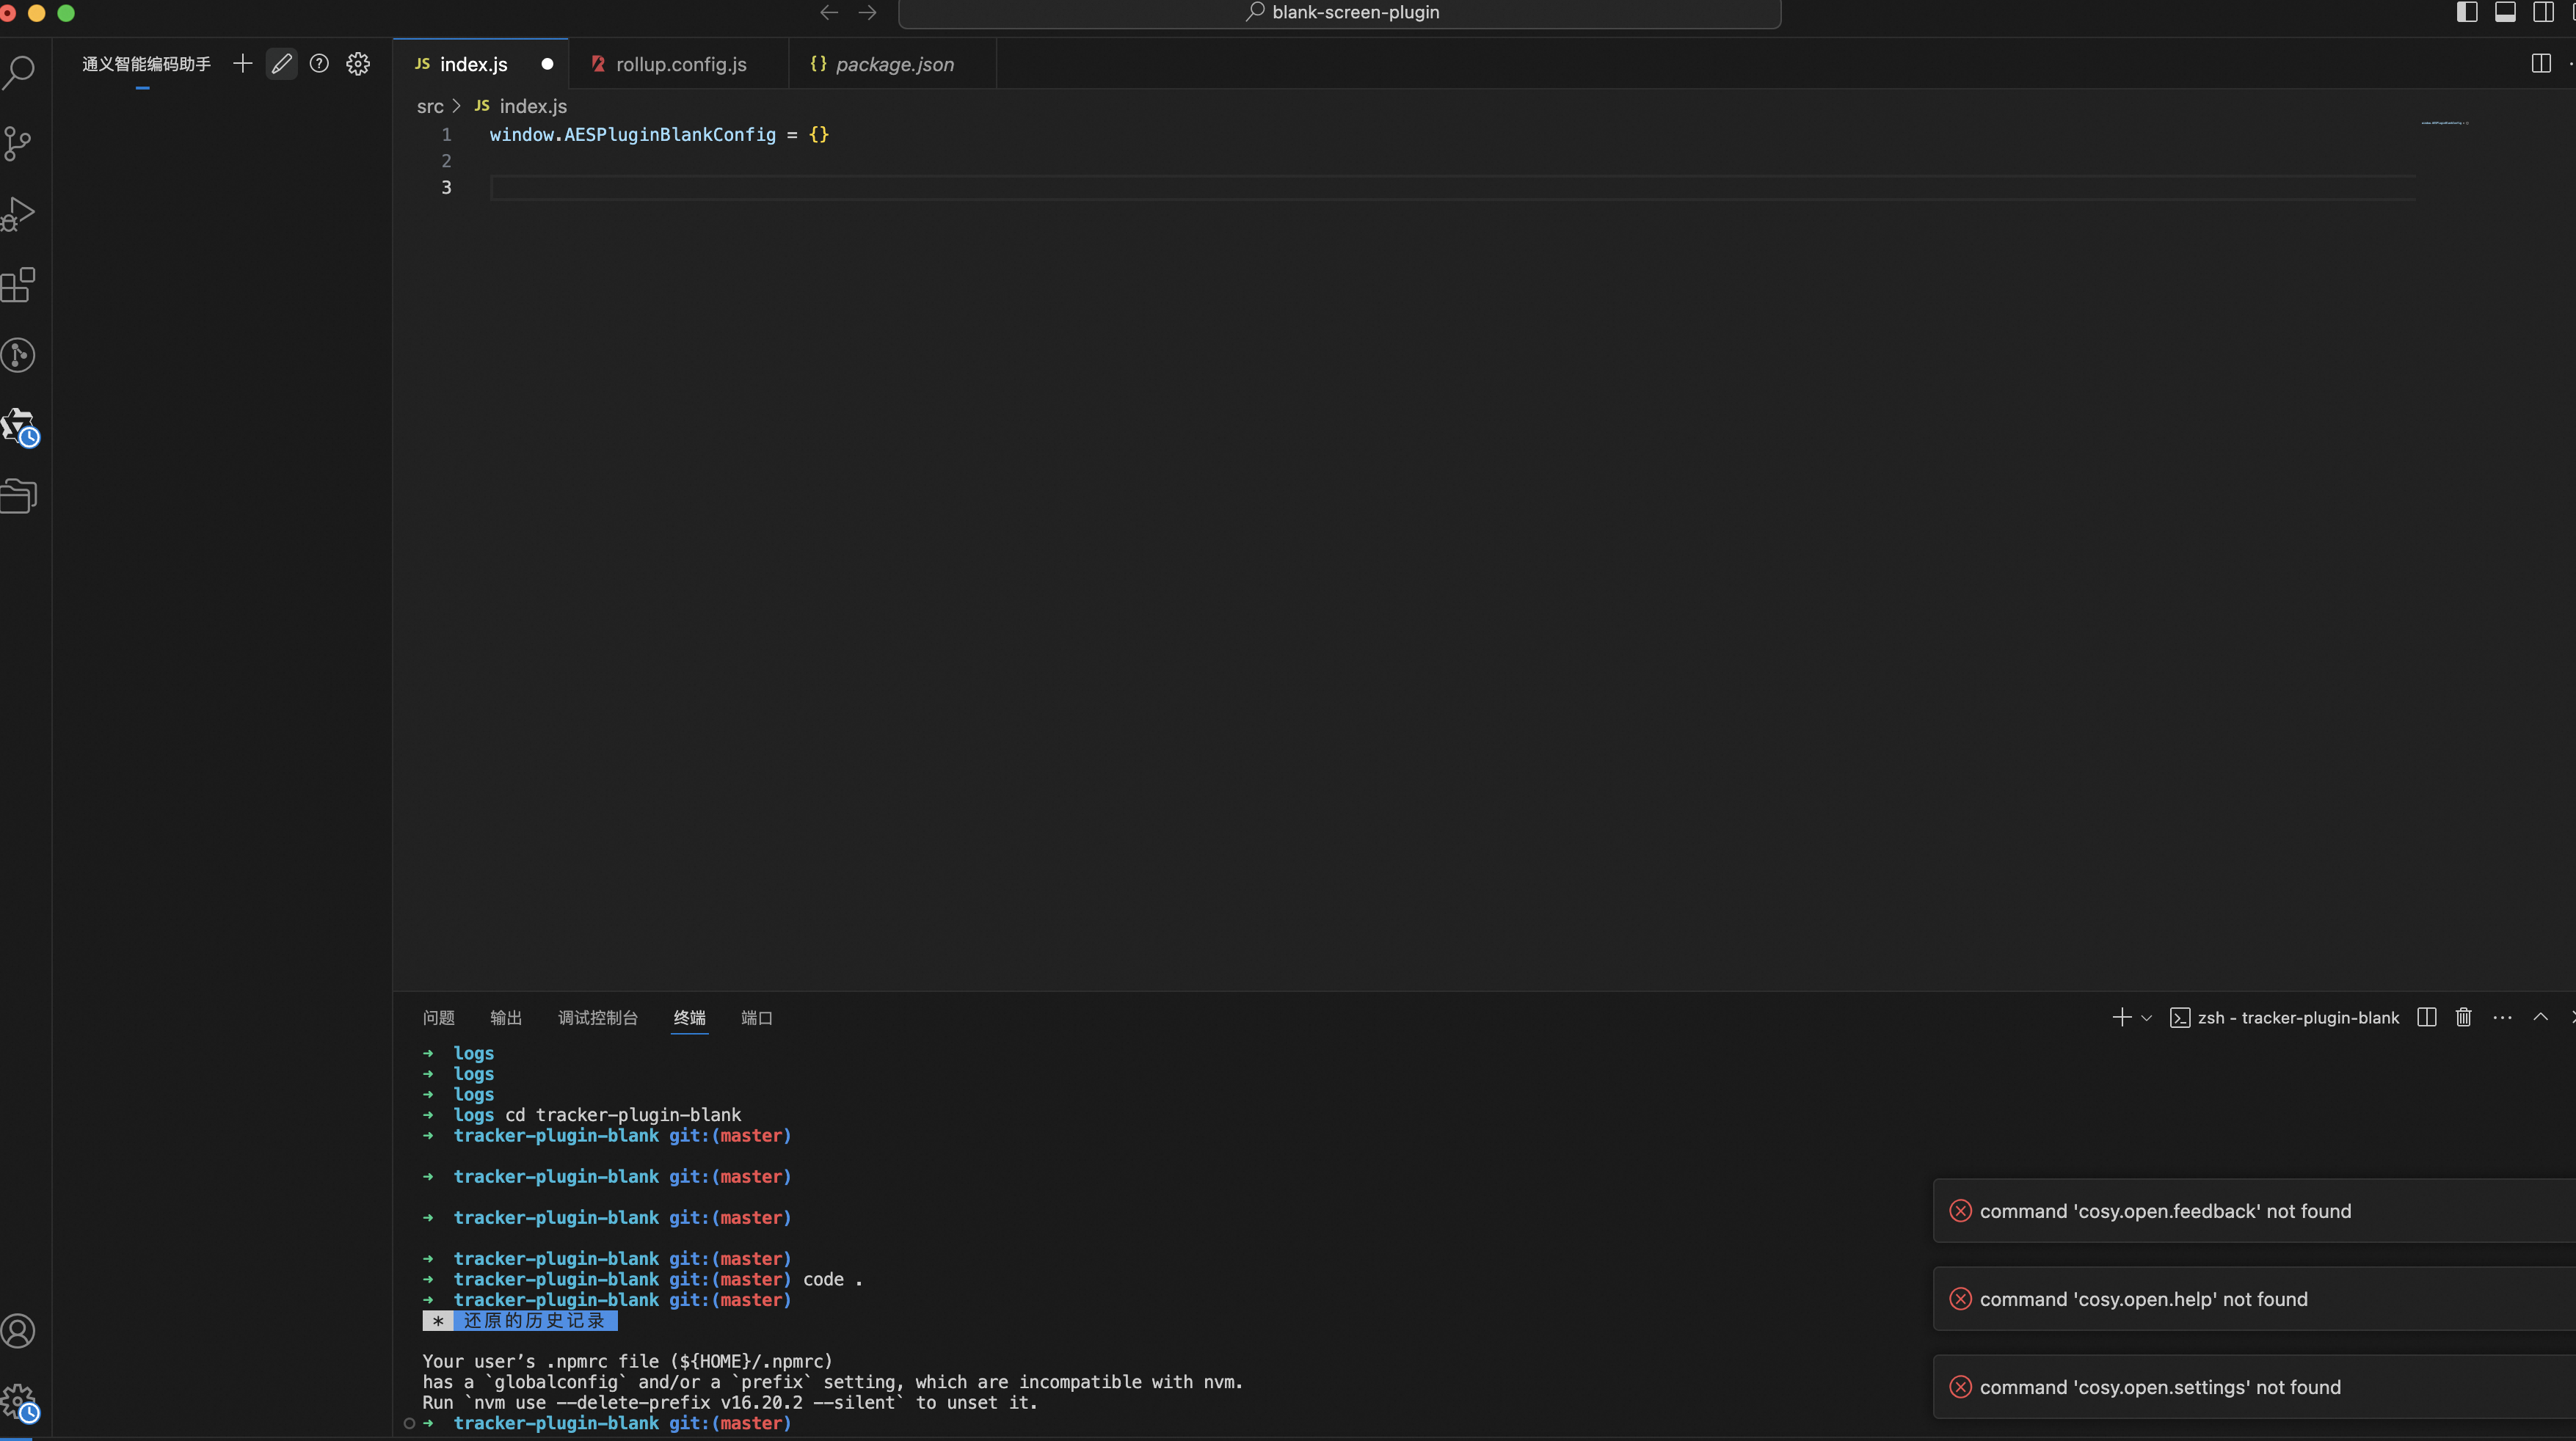The width and height of the screenshot is (2576, 1441).
Task: Open the new terminal profile dropdown arrow
Action: (2146, 1018)
